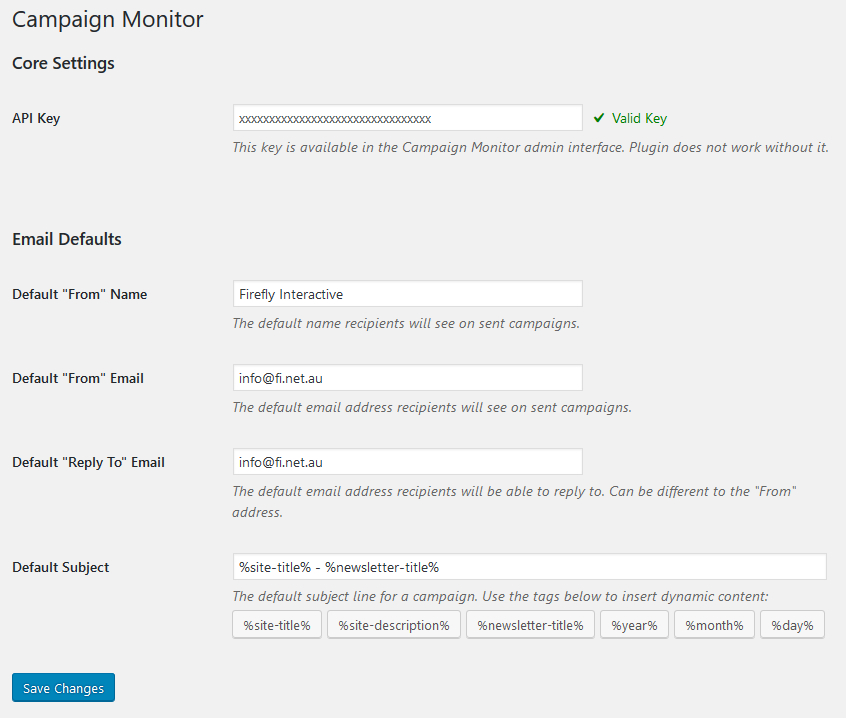Click the reply-to address description text

[514, 502]
